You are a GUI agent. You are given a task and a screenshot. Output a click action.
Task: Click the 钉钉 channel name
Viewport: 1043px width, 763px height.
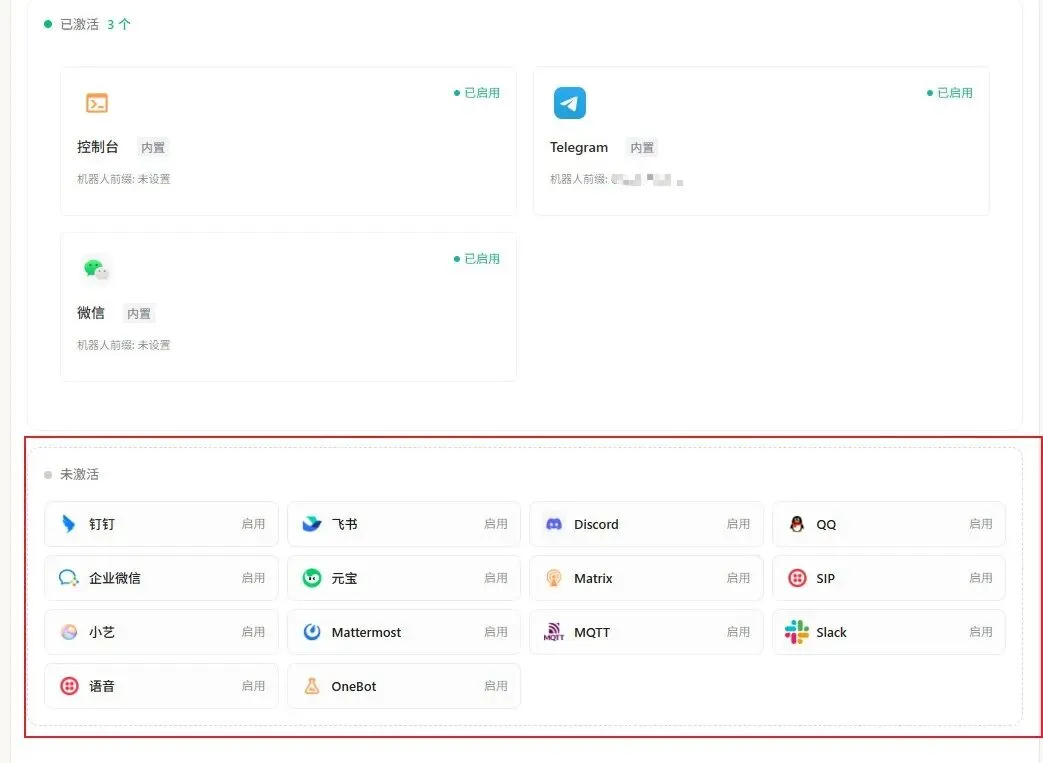click(x=102, y=524)
